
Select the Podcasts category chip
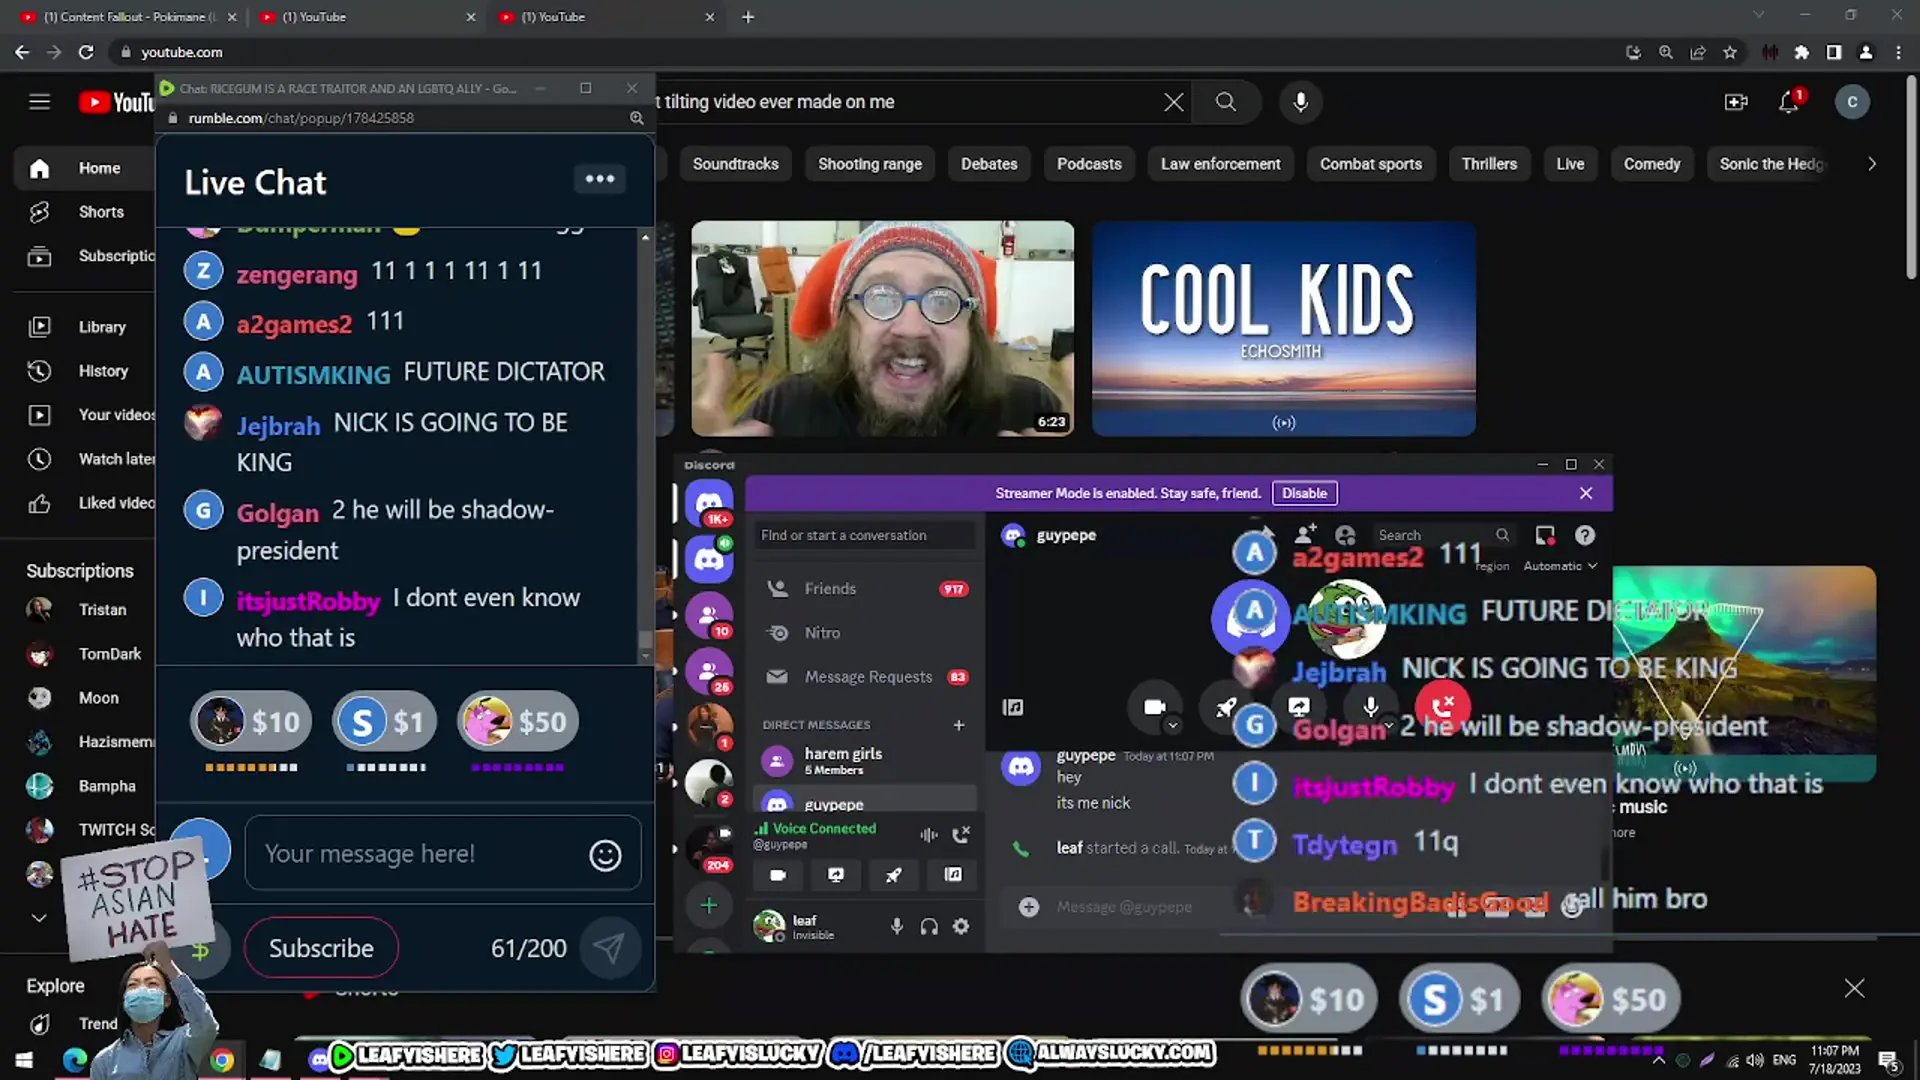point(1089,164)
